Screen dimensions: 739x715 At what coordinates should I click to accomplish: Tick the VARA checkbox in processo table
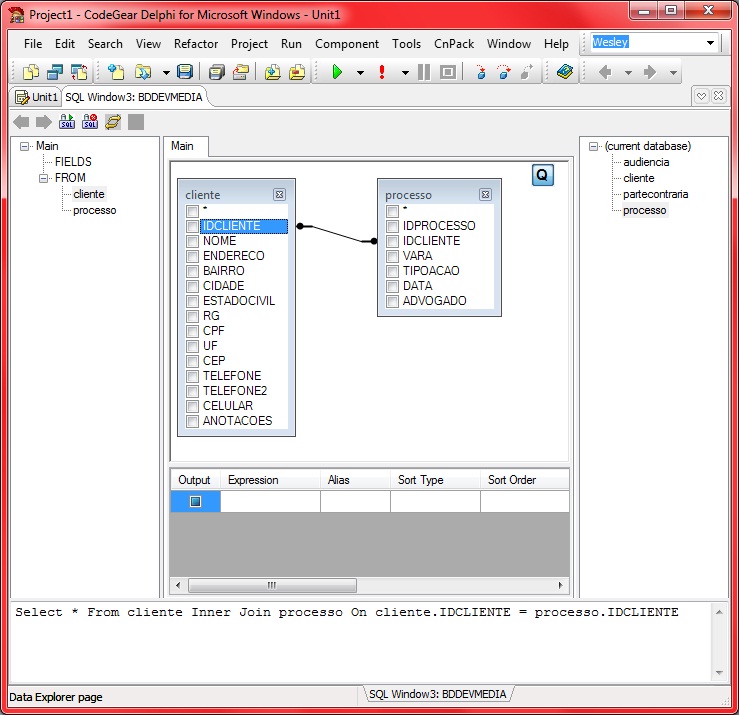pos(393,256)
